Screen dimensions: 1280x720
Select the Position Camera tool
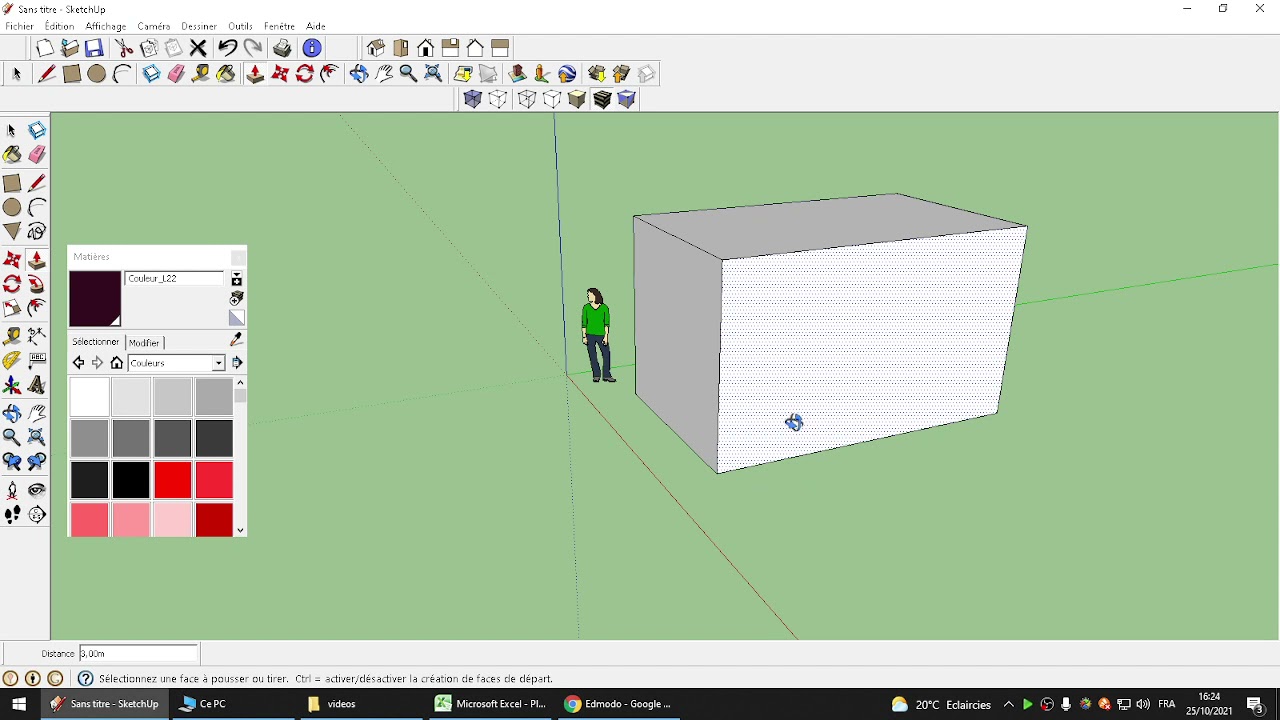tap(12, 491)
